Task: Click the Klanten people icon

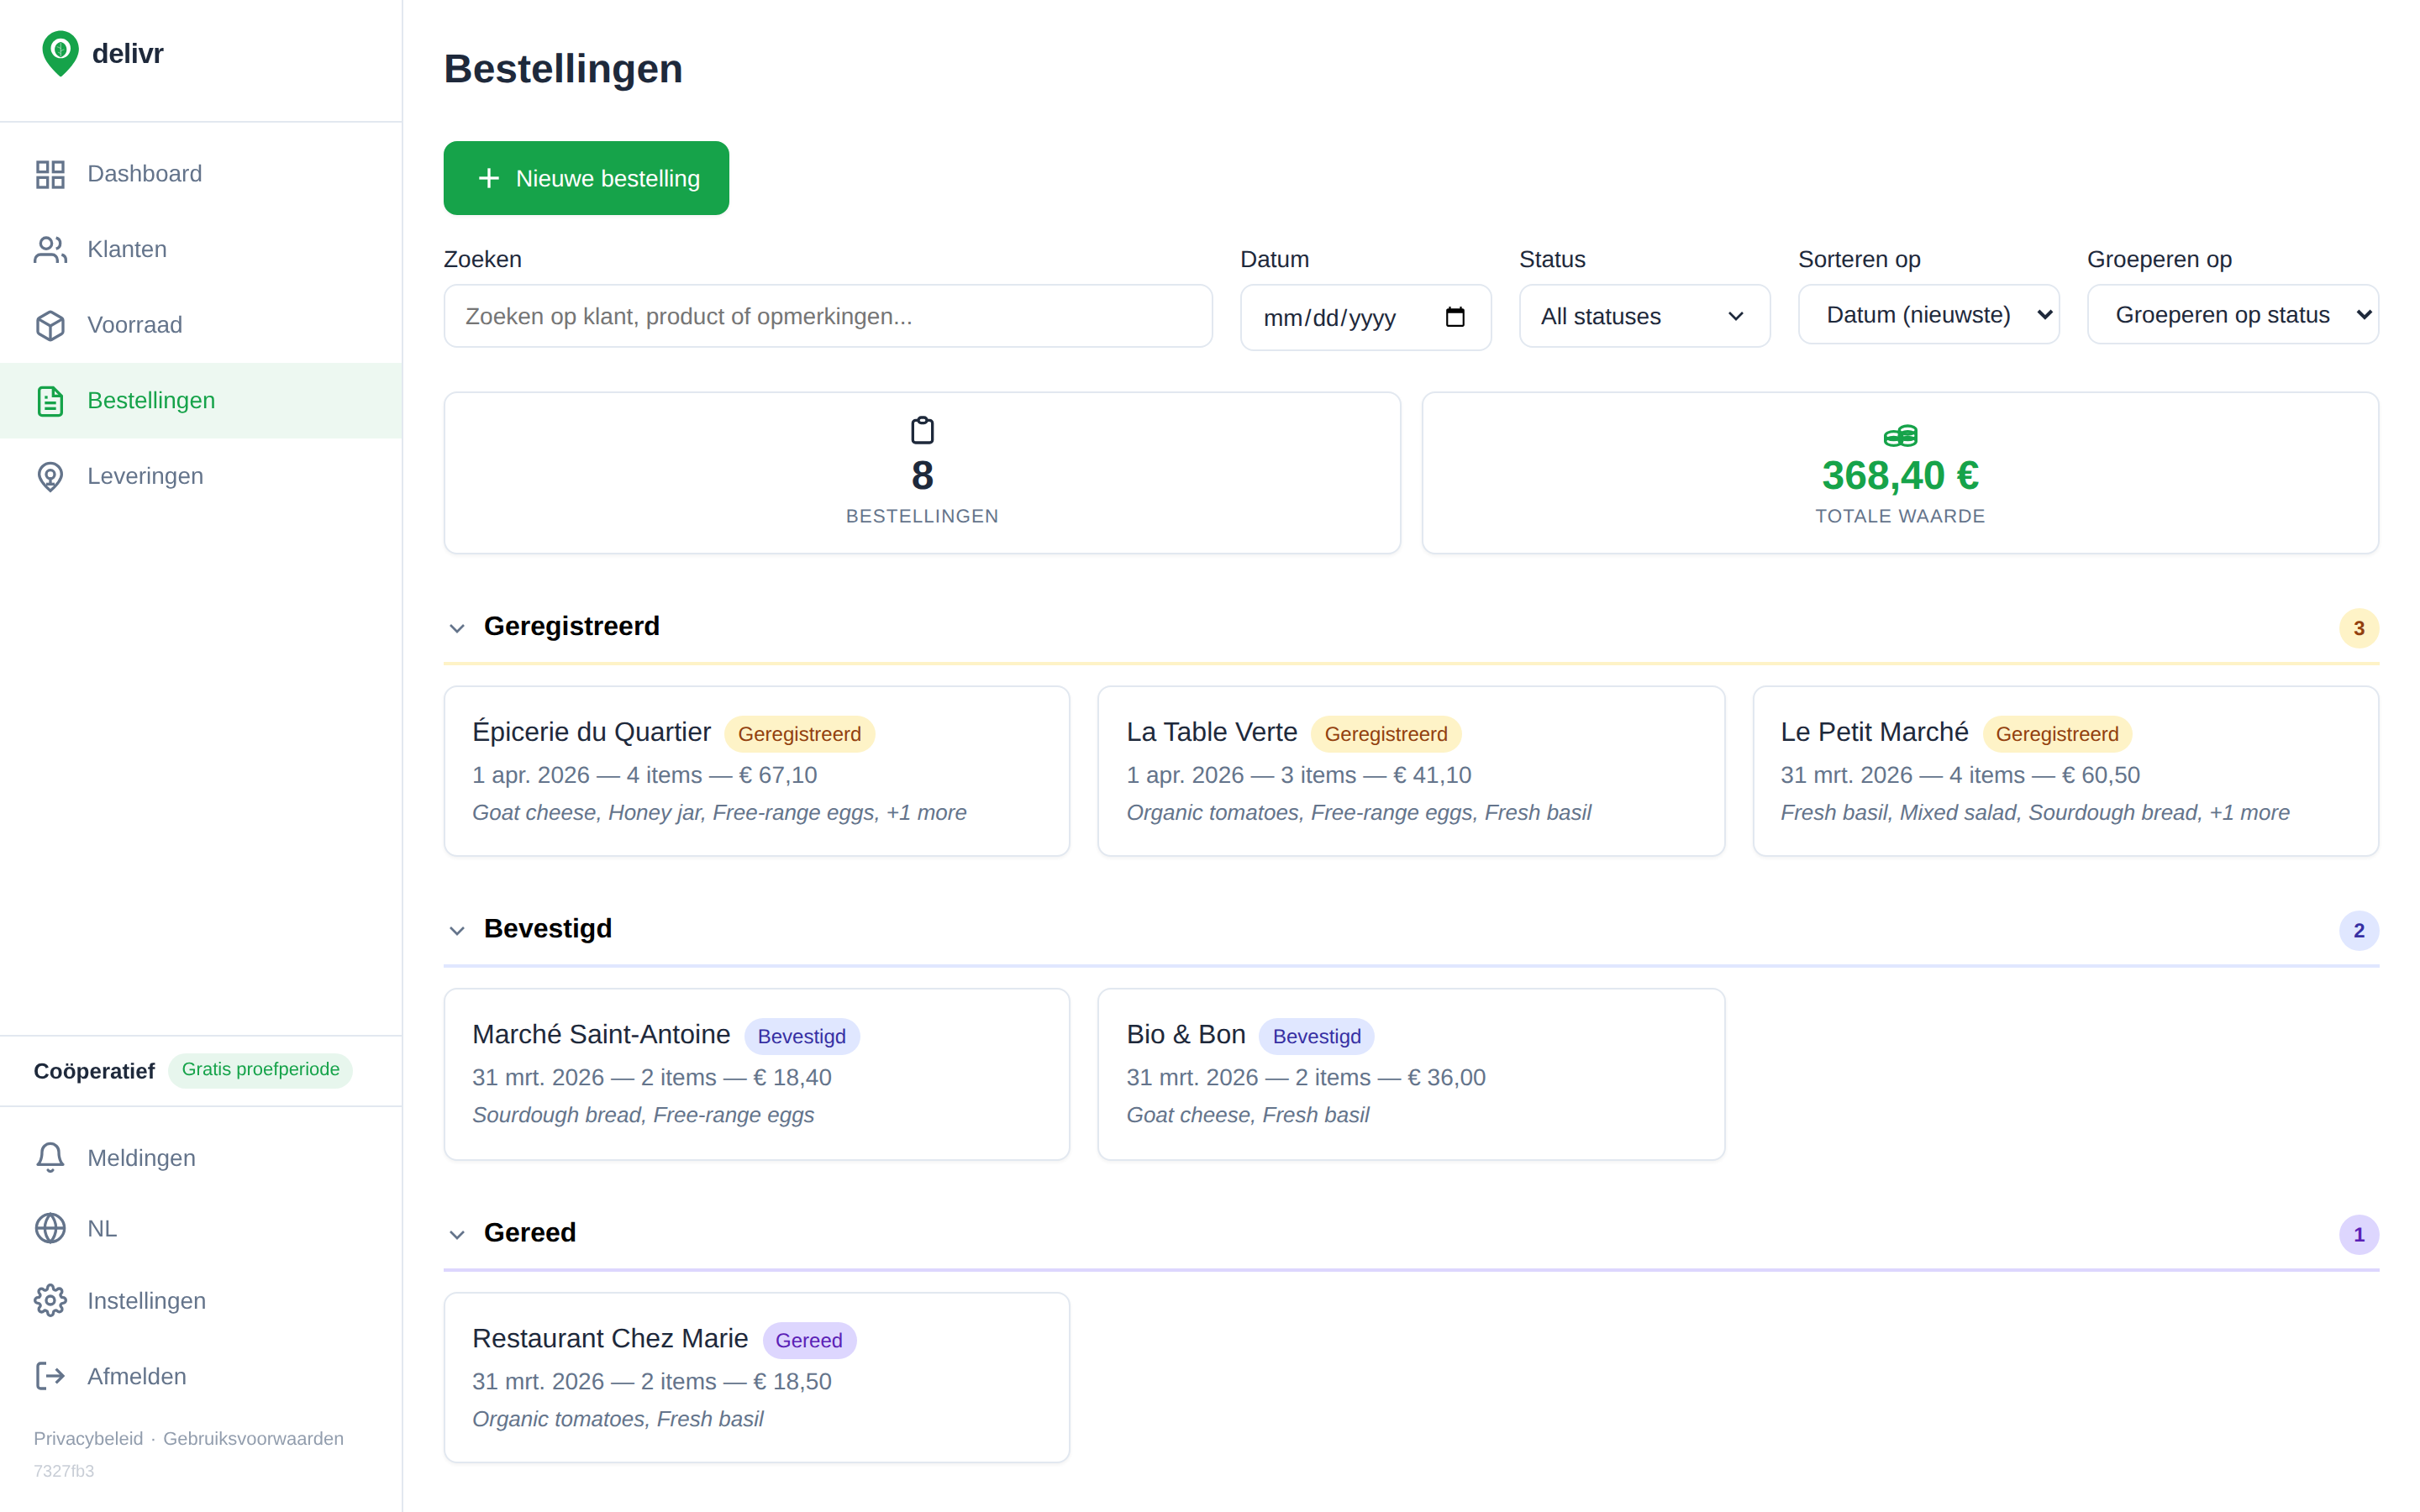Action: tap(50, 250)
